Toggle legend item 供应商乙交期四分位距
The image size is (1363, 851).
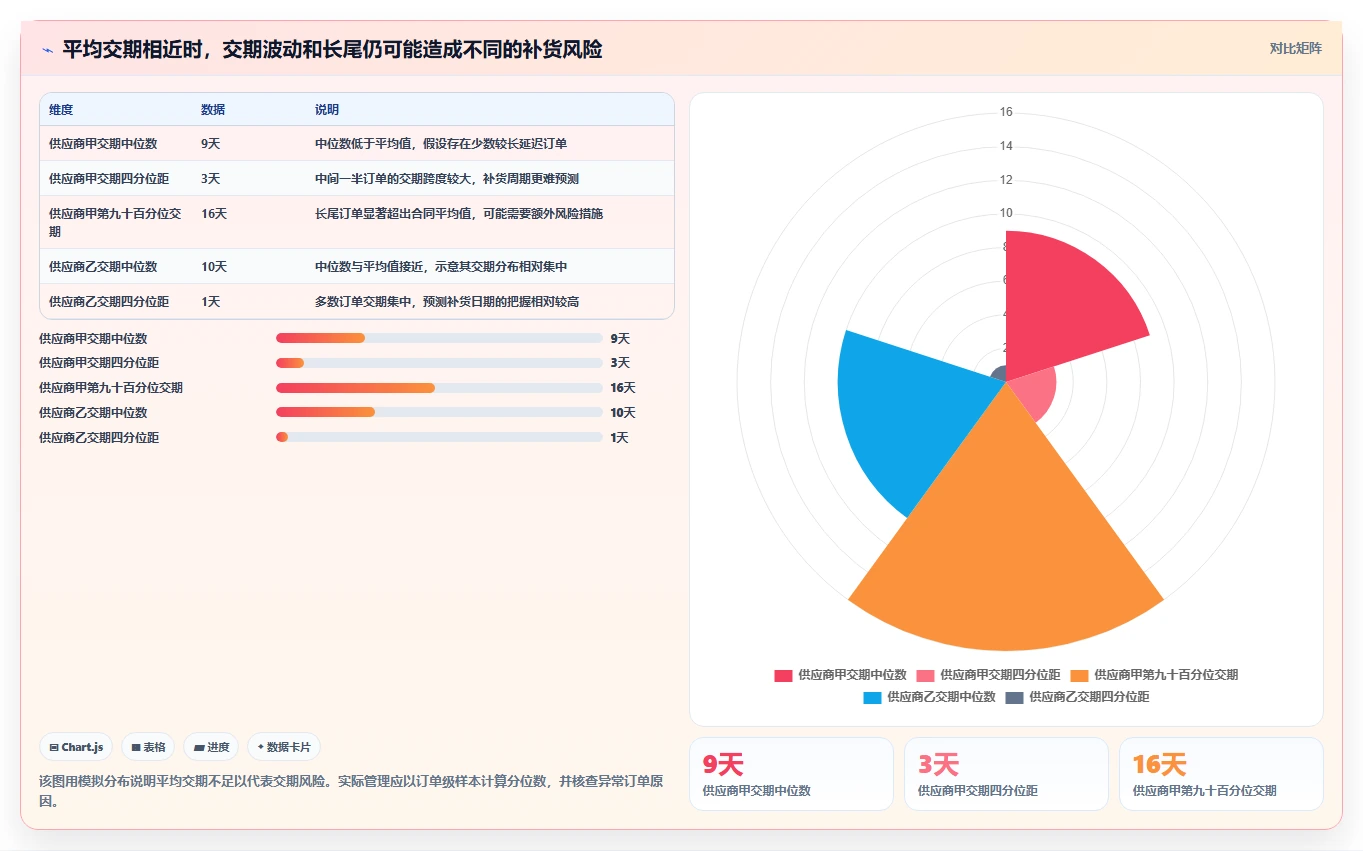click(x=1077, y=697)
